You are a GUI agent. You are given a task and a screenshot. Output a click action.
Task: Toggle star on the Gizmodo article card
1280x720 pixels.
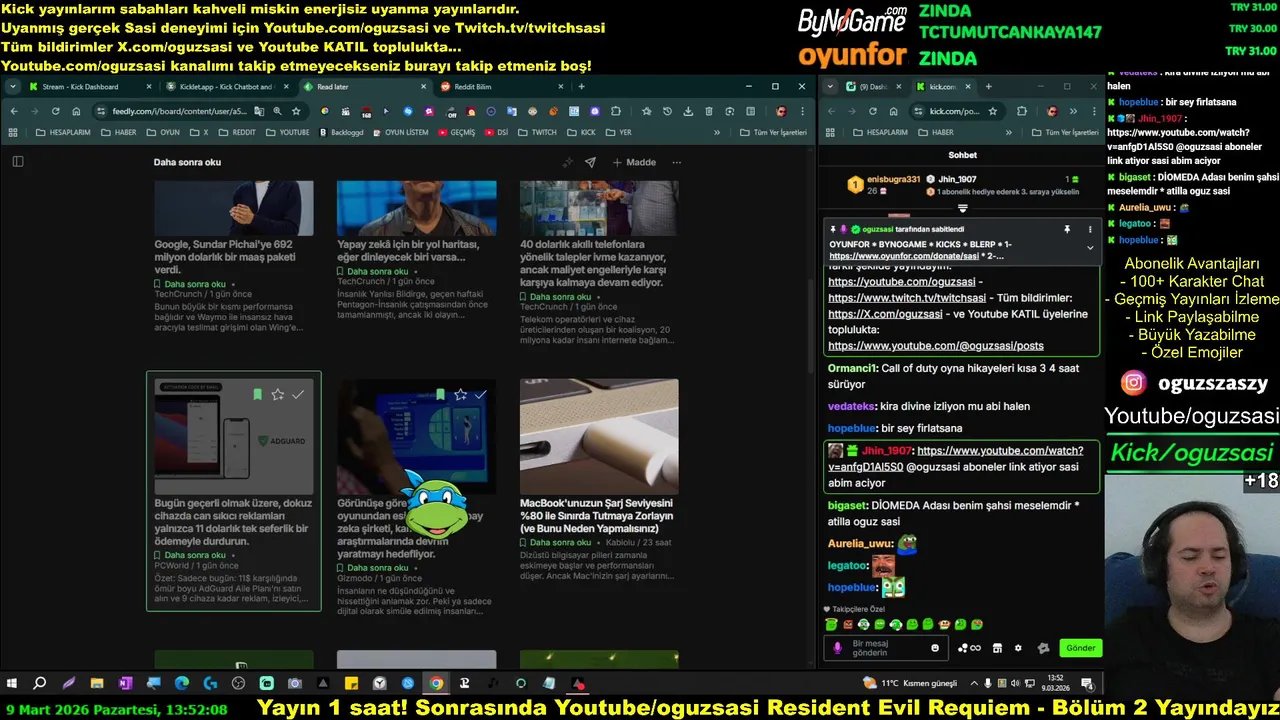(460, 394)
